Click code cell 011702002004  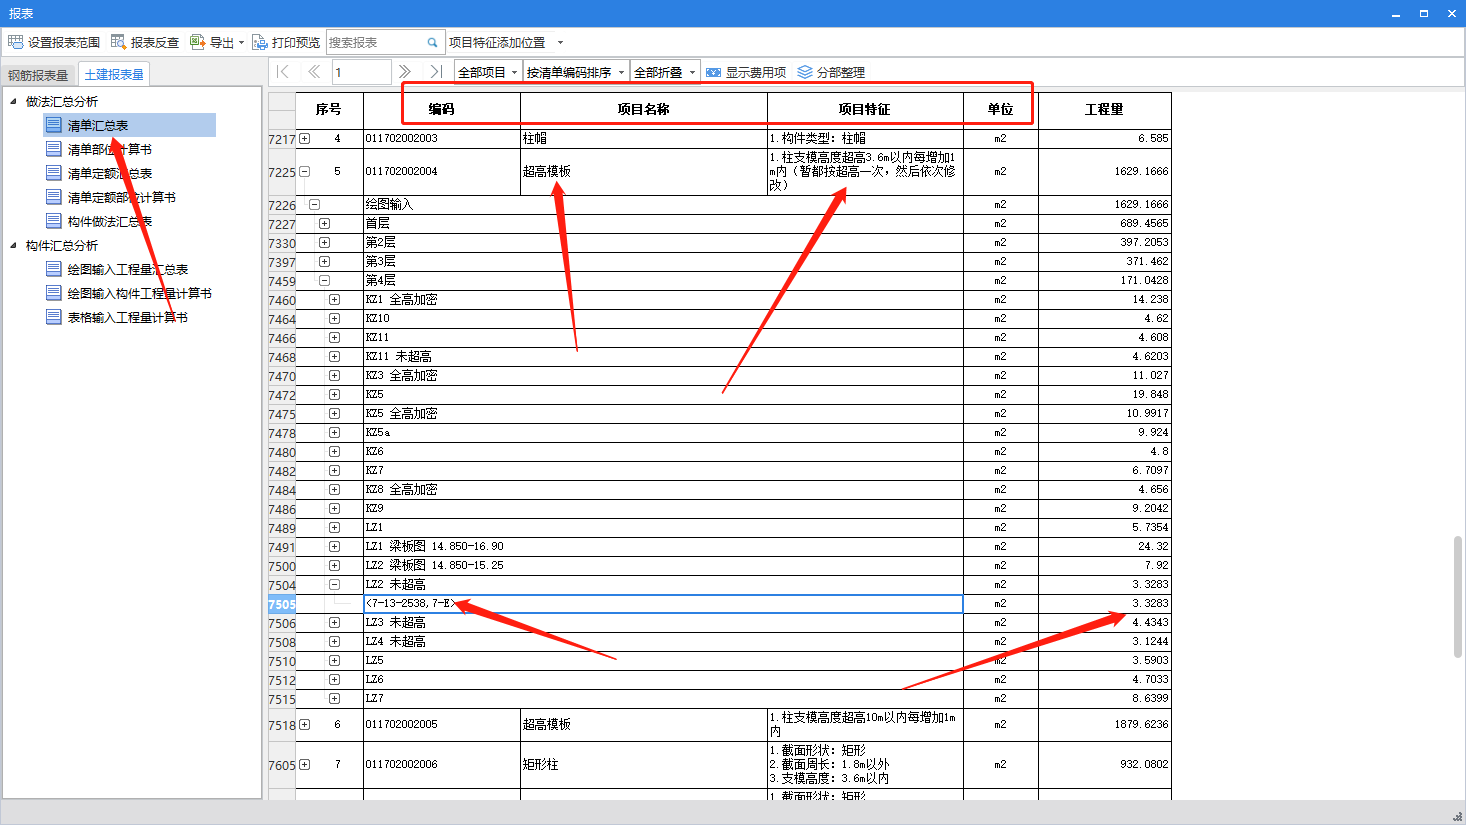(x=442, y=171)
